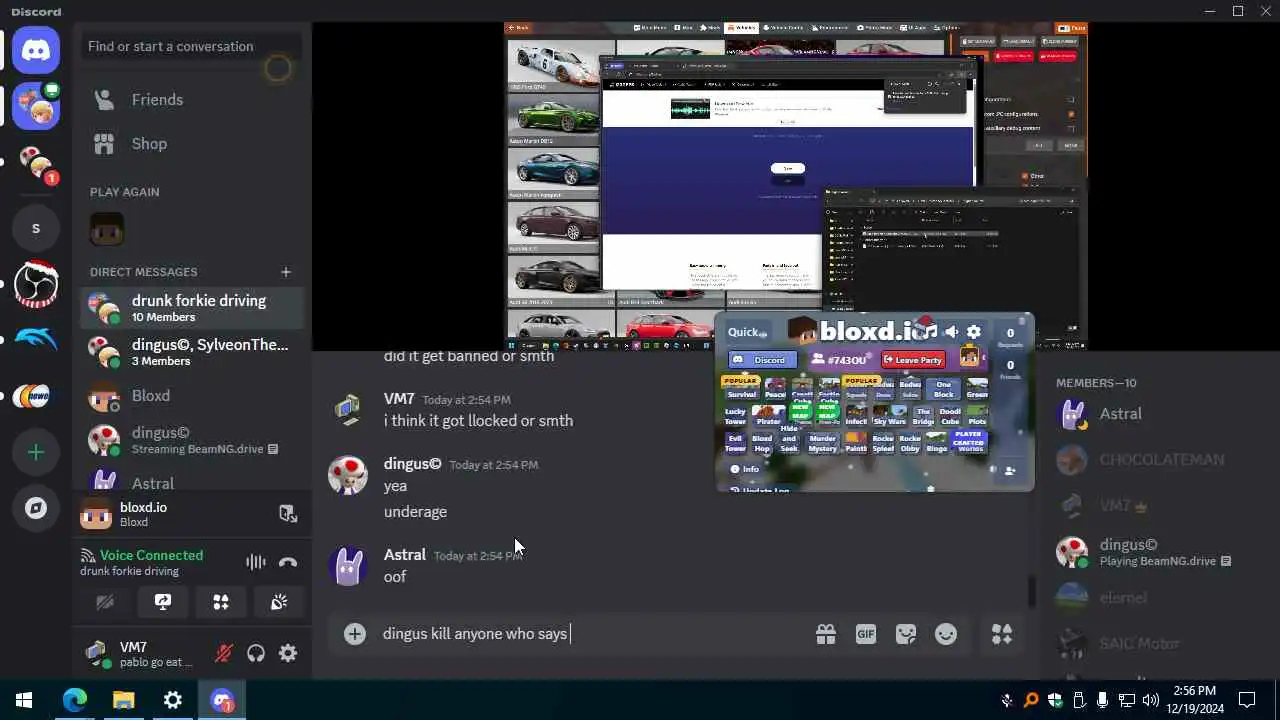Click the chat scrollbar
The image size is (1280, 720).
[x=1032, y=592]
